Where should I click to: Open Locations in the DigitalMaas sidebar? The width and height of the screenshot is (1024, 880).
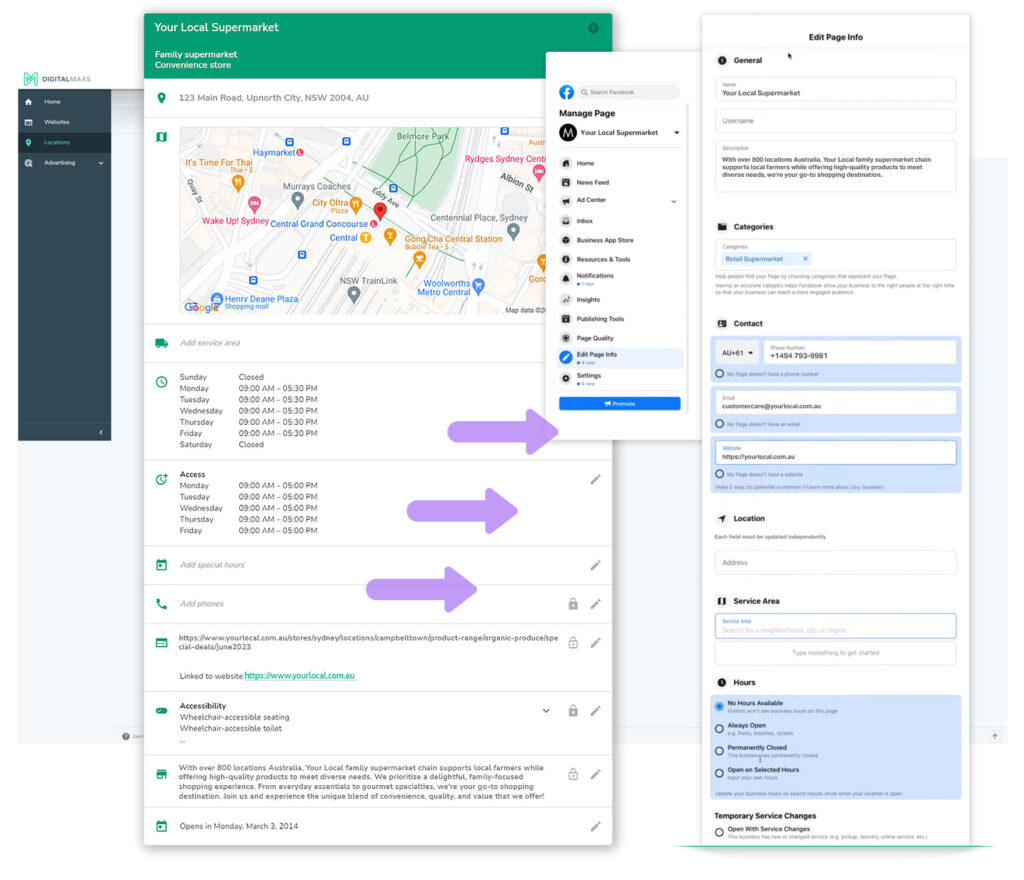(x=56, y=142)
